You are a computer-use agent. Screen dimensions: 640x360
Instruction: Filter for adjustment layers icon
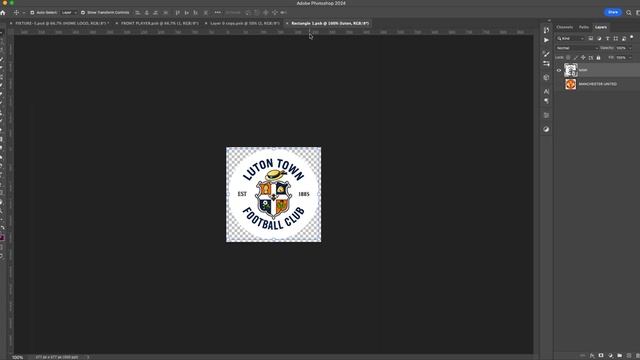click(599, 38)
